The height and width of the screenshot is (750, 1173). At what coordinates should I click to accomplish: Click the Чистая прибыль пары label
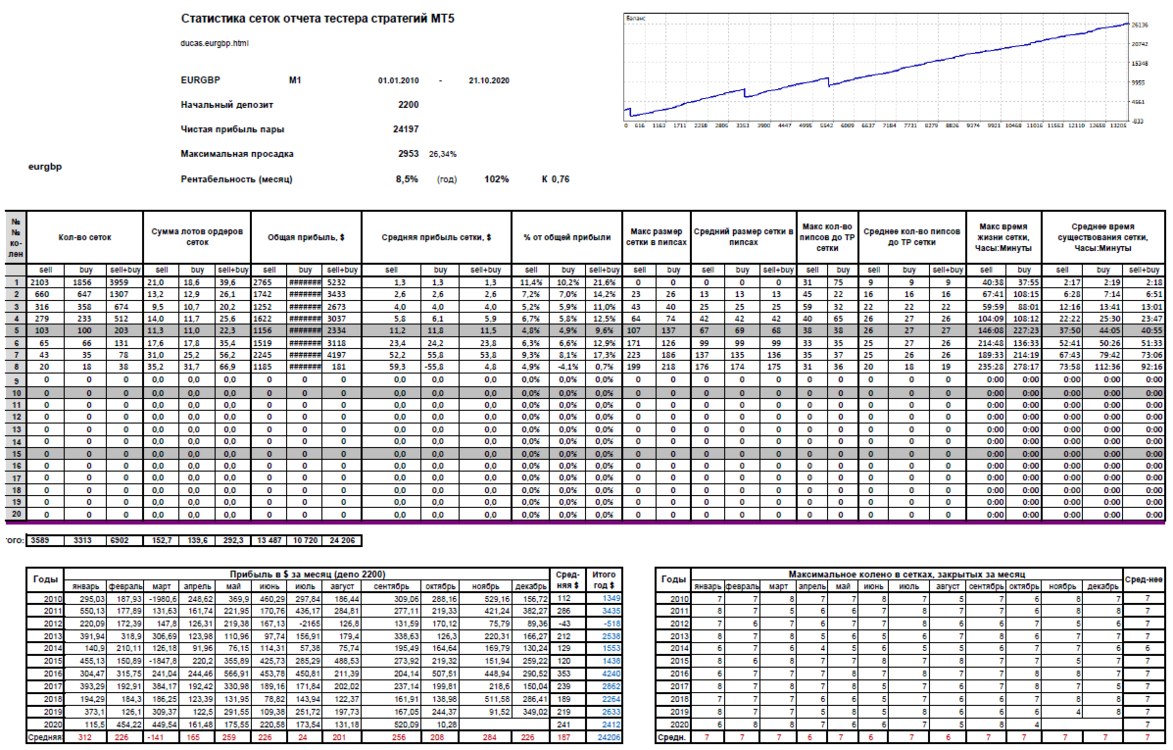click(232, 129)
